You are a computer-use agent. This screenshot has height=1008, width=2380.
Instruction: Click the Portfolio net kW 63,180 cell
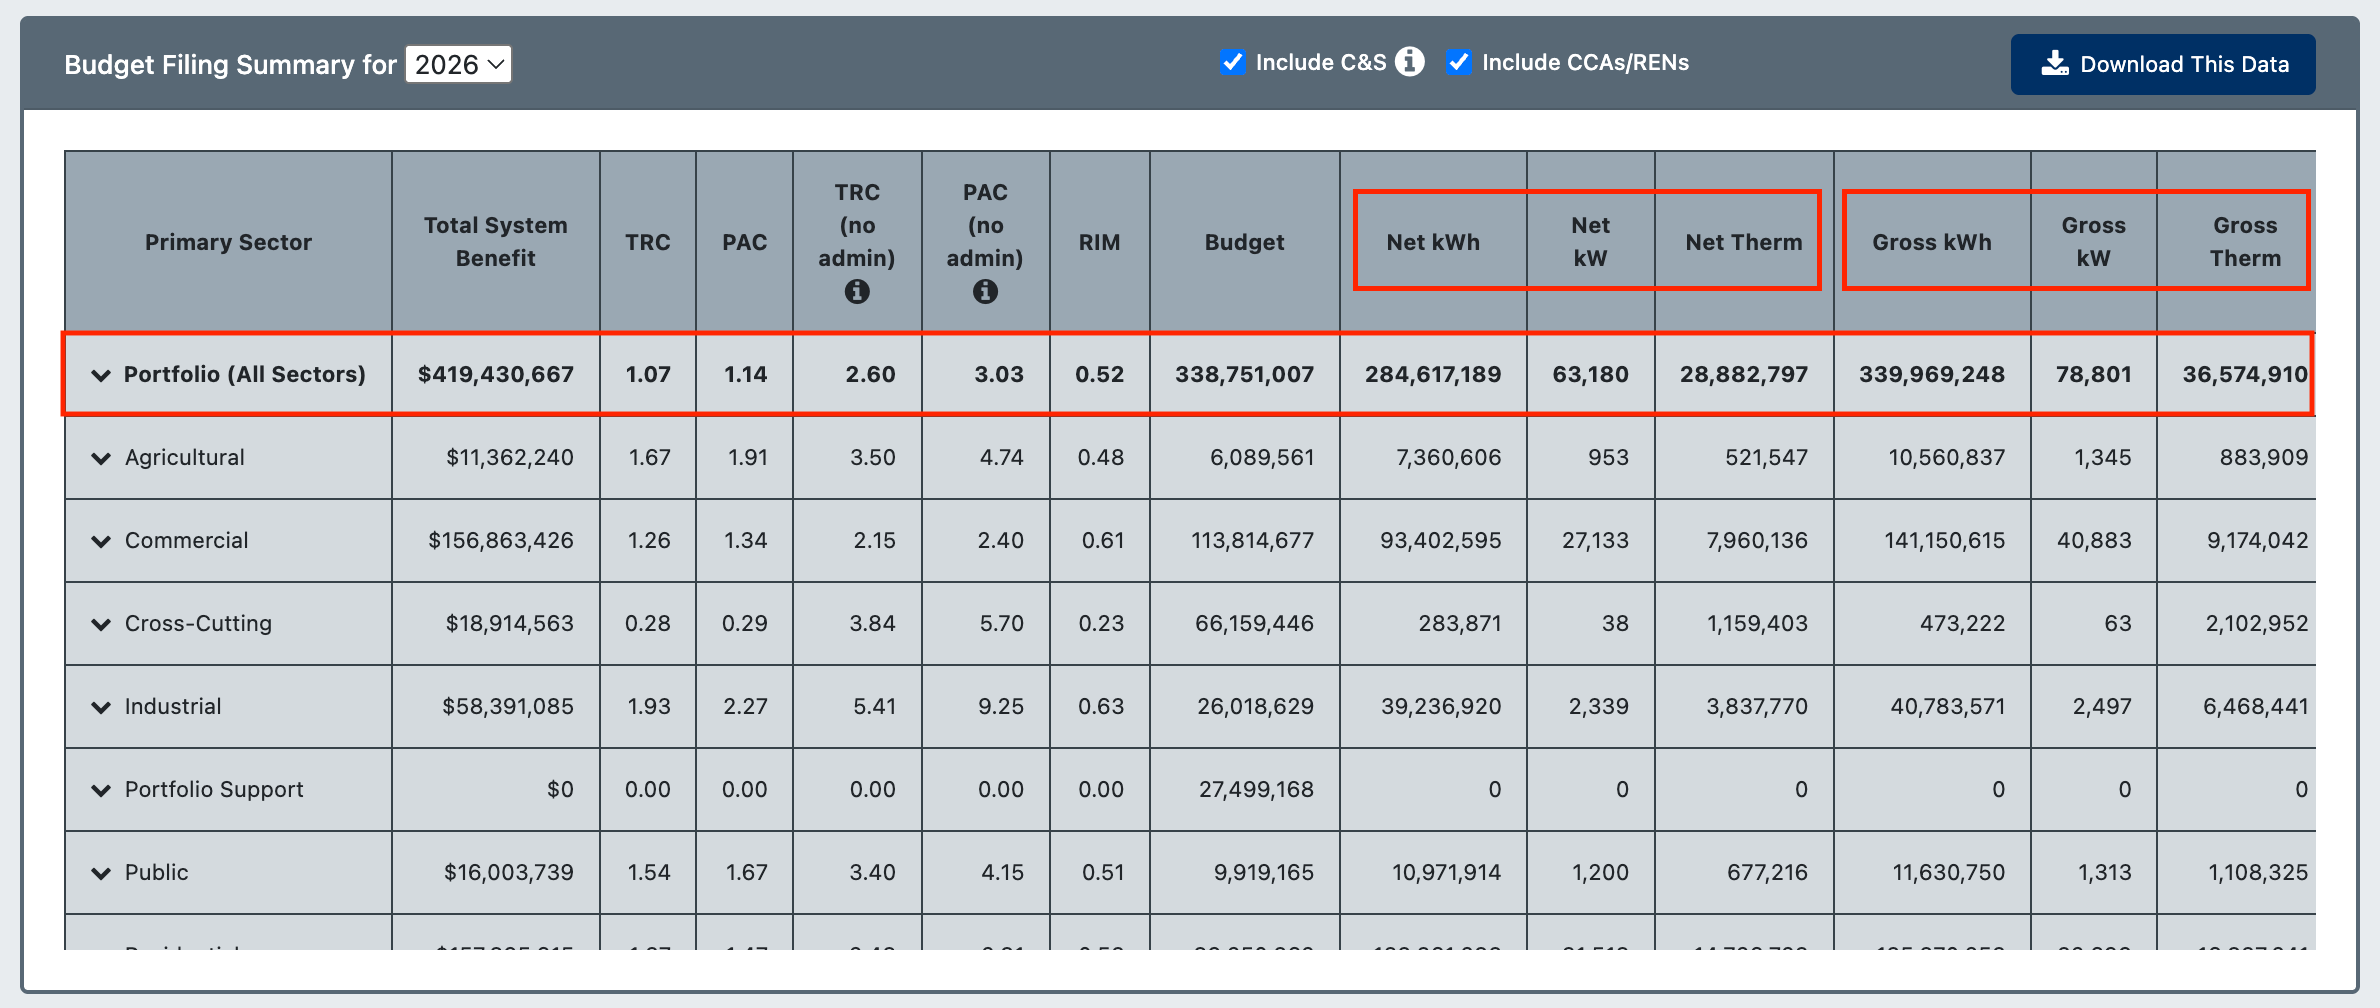pyautogui.click(x=1590, y=374)
